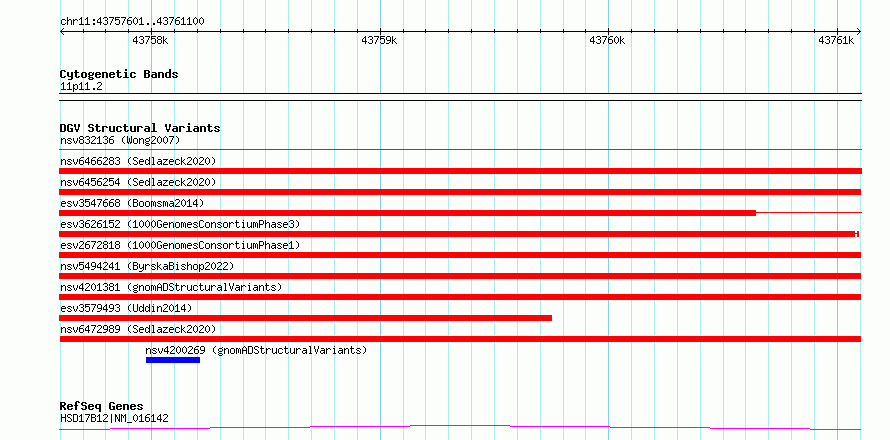Select the nsv6456254 (Sedlazeck2020) label
This screenshot has height=440, width=890.
(x=138, y=182)
